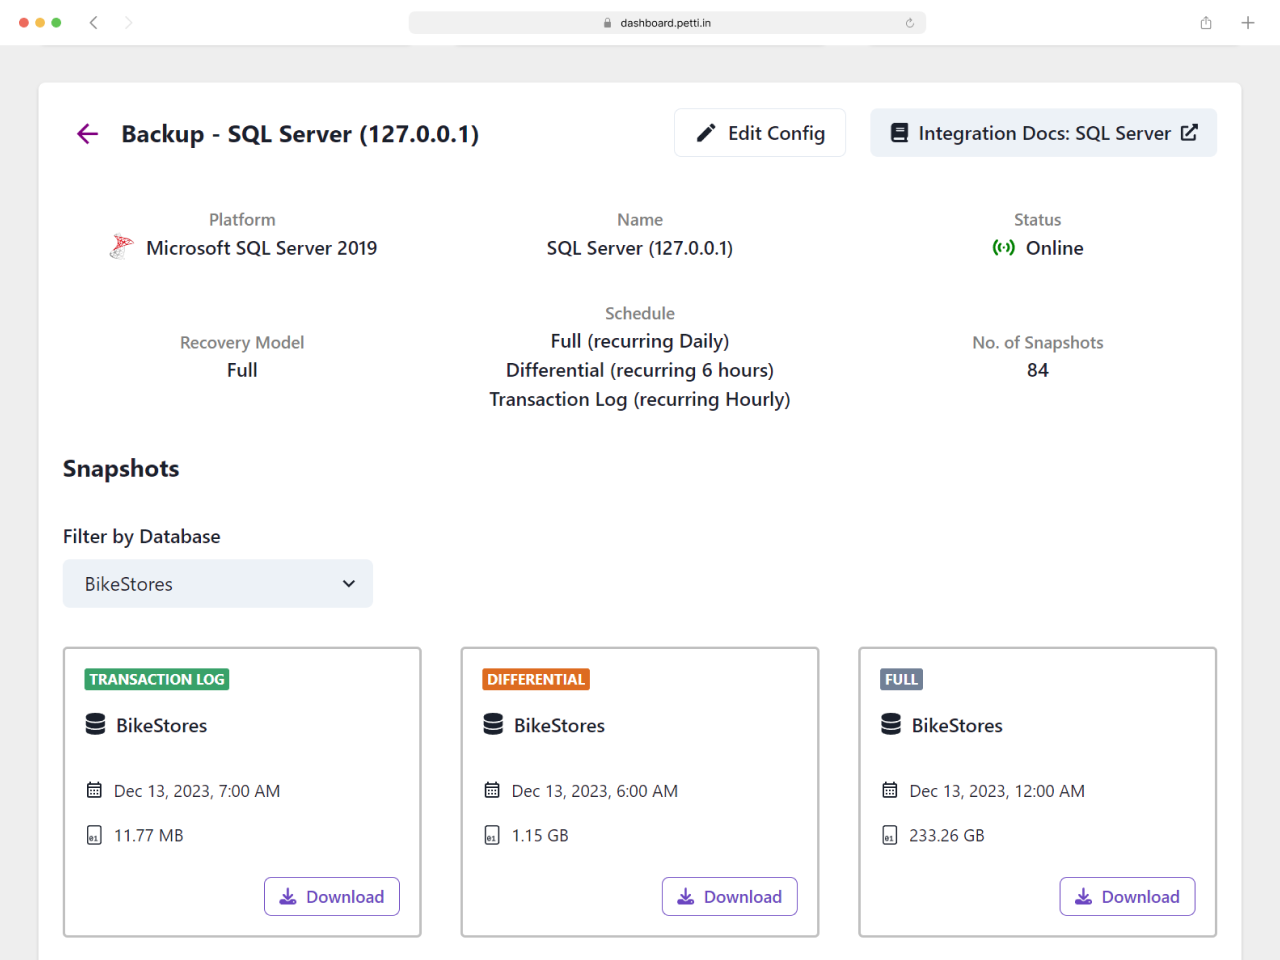Open Integration Docs: SQL Server link
Image resolution: width=1280 pixels, height=960 pixels.
(x=1043, y=133)
